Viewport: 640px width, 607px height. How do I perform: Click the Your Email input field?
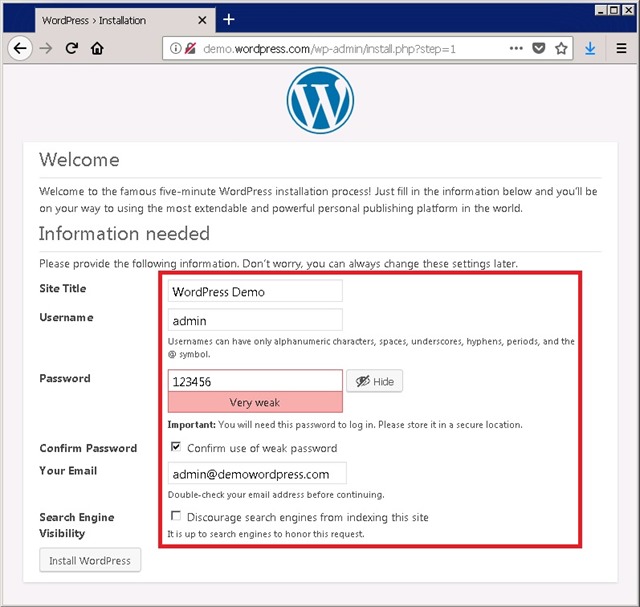pos(257,473)
